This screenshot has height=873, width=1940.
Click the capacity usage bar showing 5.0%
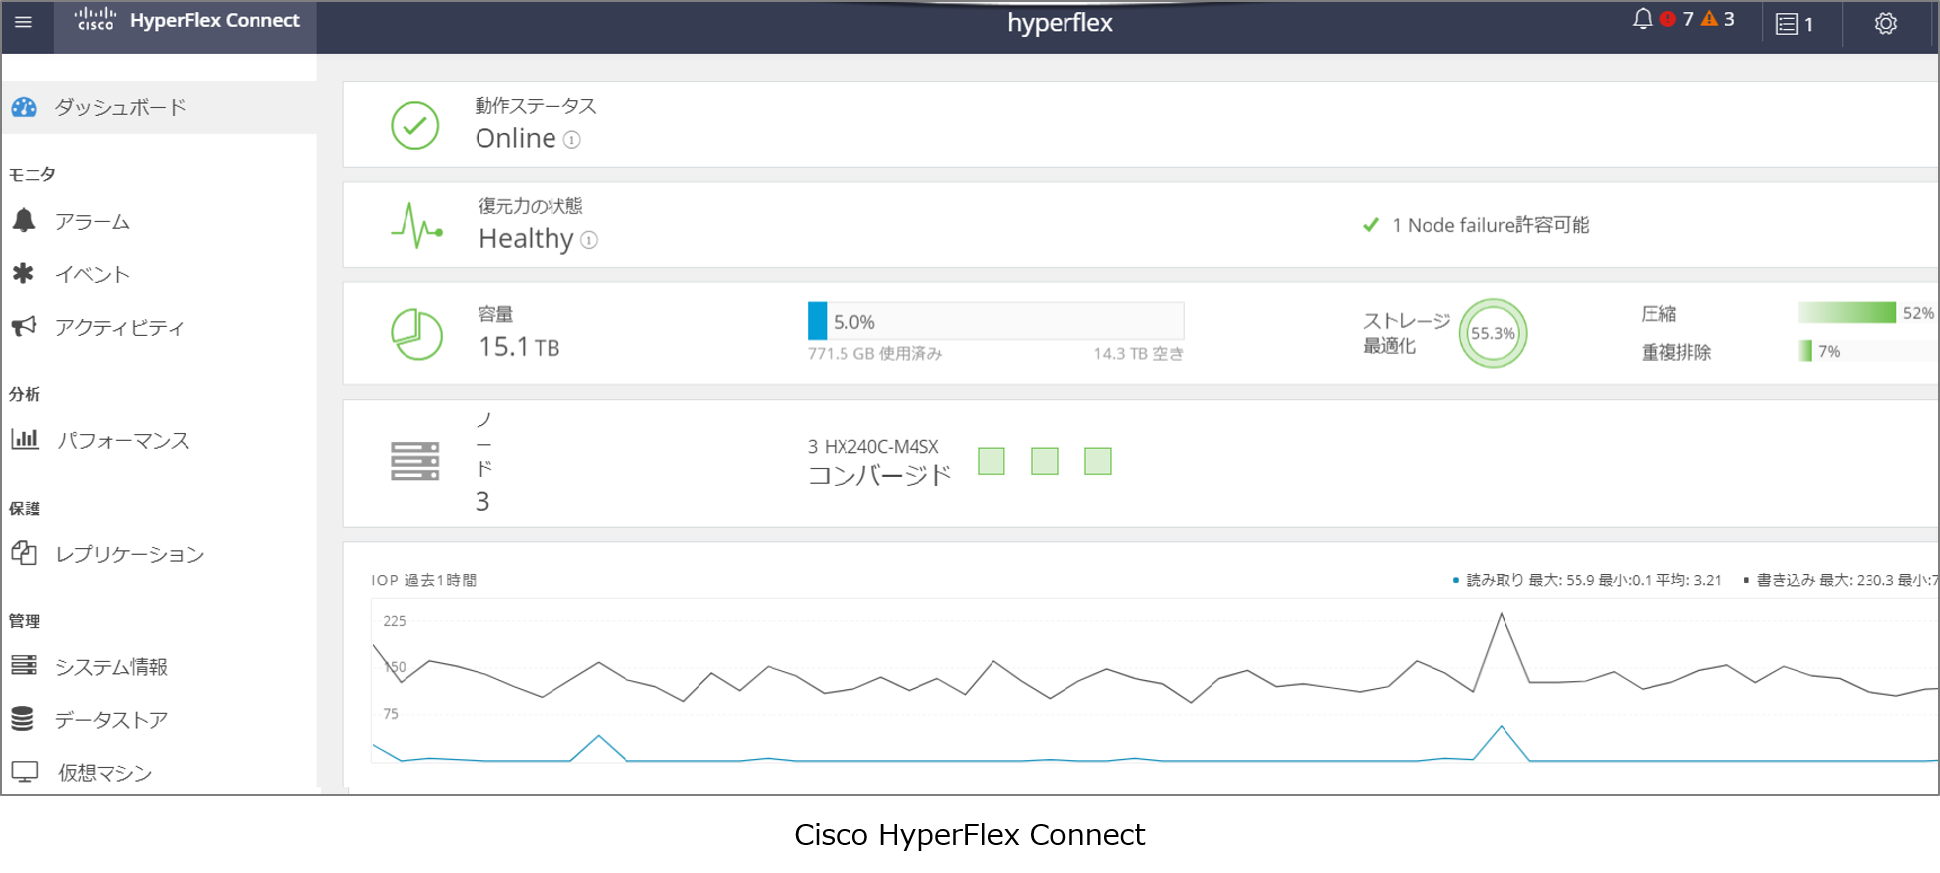coord(996,321)
